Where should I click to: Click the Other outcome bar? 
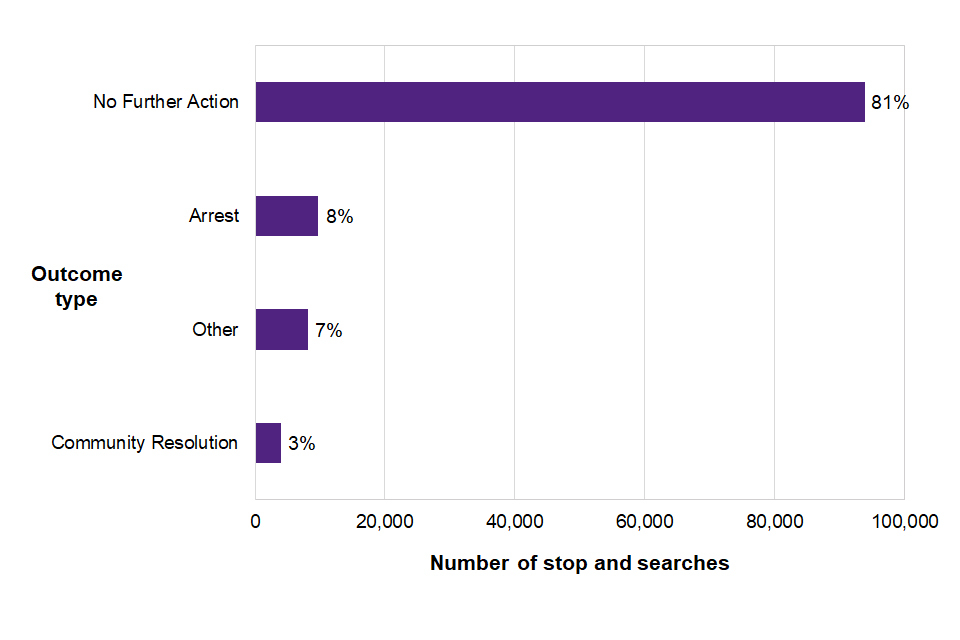[282, 329]
